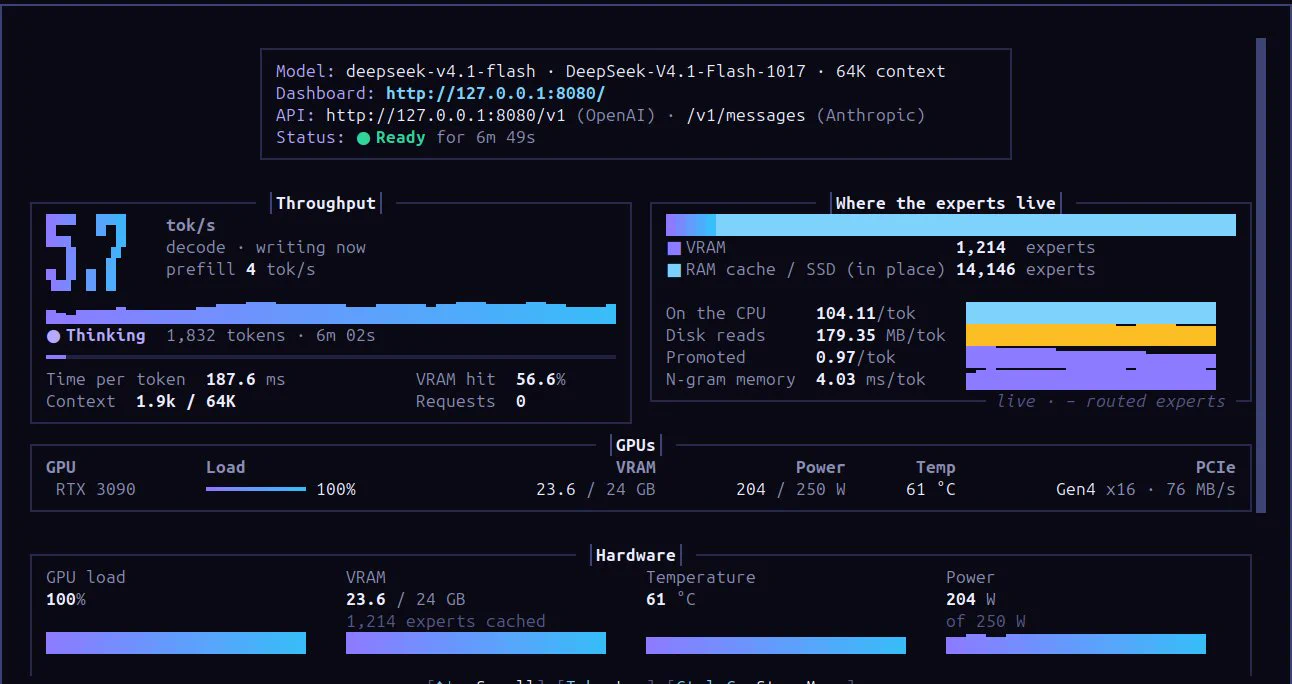Click the 'Ready' status word
This screenshot has width=1292, height=684.
(401, 137)
